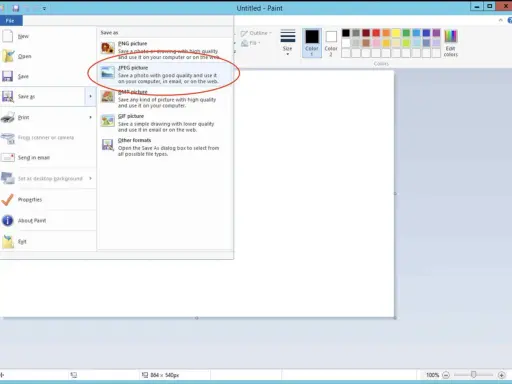Save as GIF picture option
The height and width of the screenshot is (384, 512).
[165, 123]
